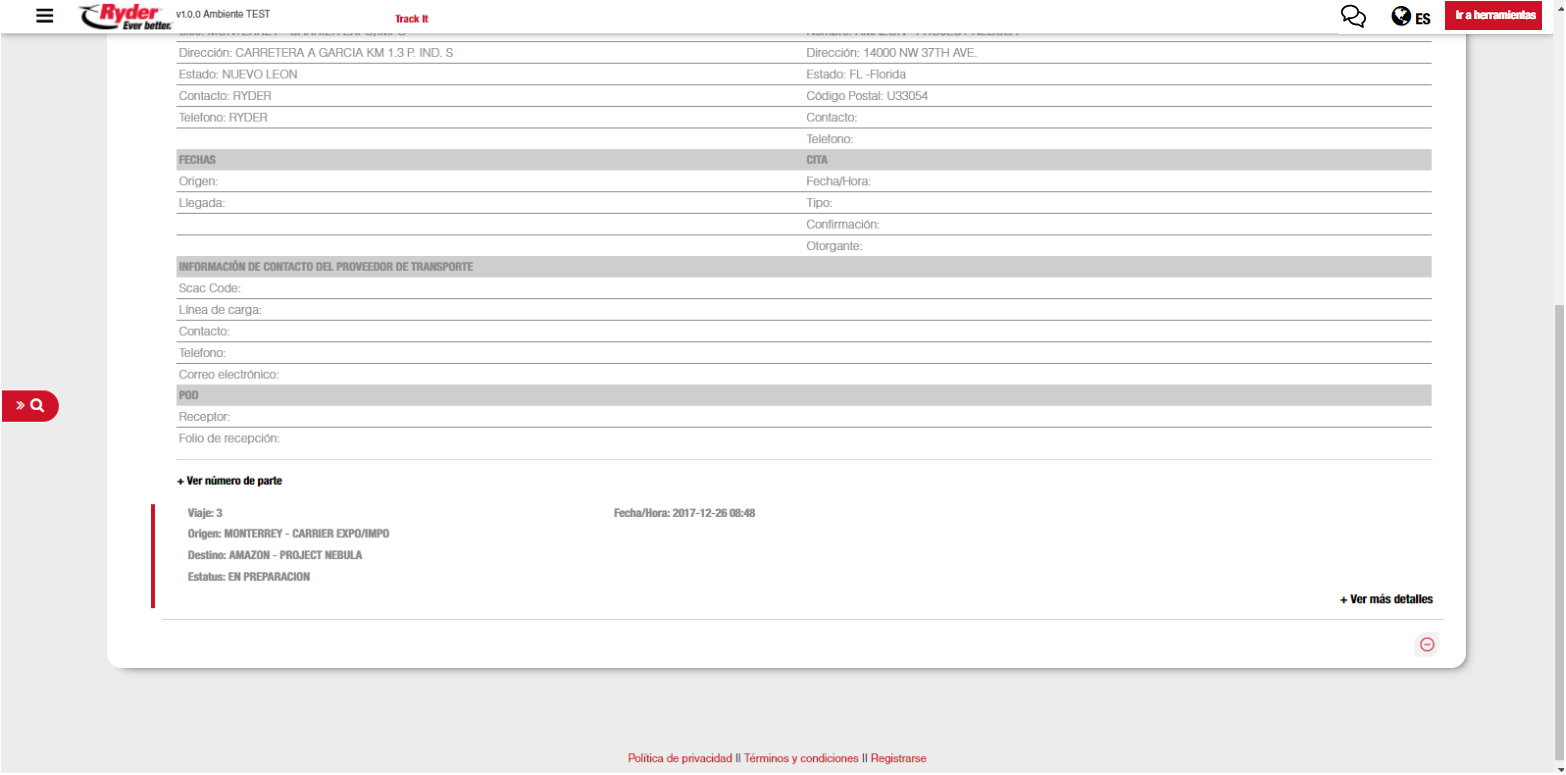Open the hamburger navigation menu
The height and width of the screenshot is (775, 1566).
pyautogui.click(x=44, y=16)
